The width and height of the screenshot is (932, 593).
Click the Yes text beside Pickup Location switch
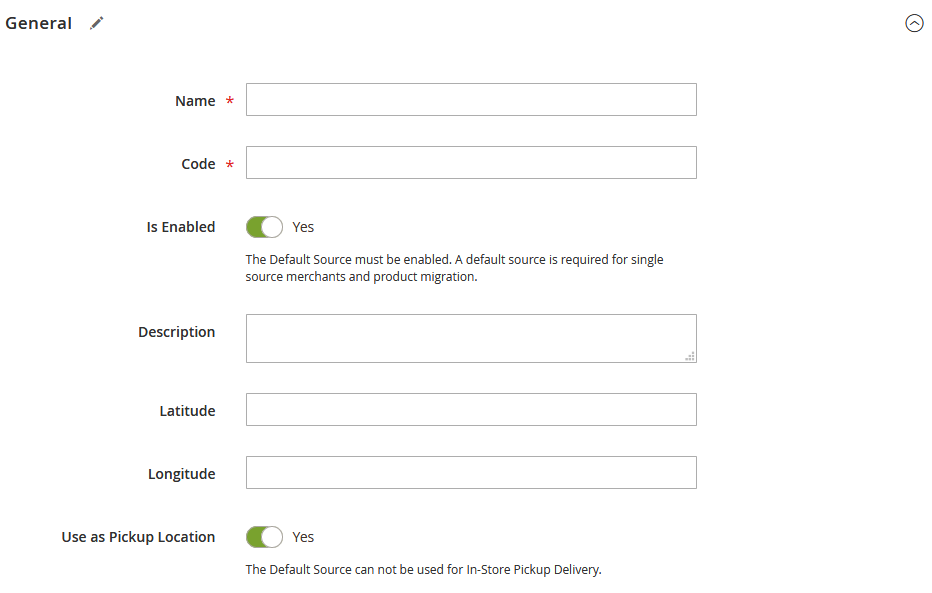(303, 537)
